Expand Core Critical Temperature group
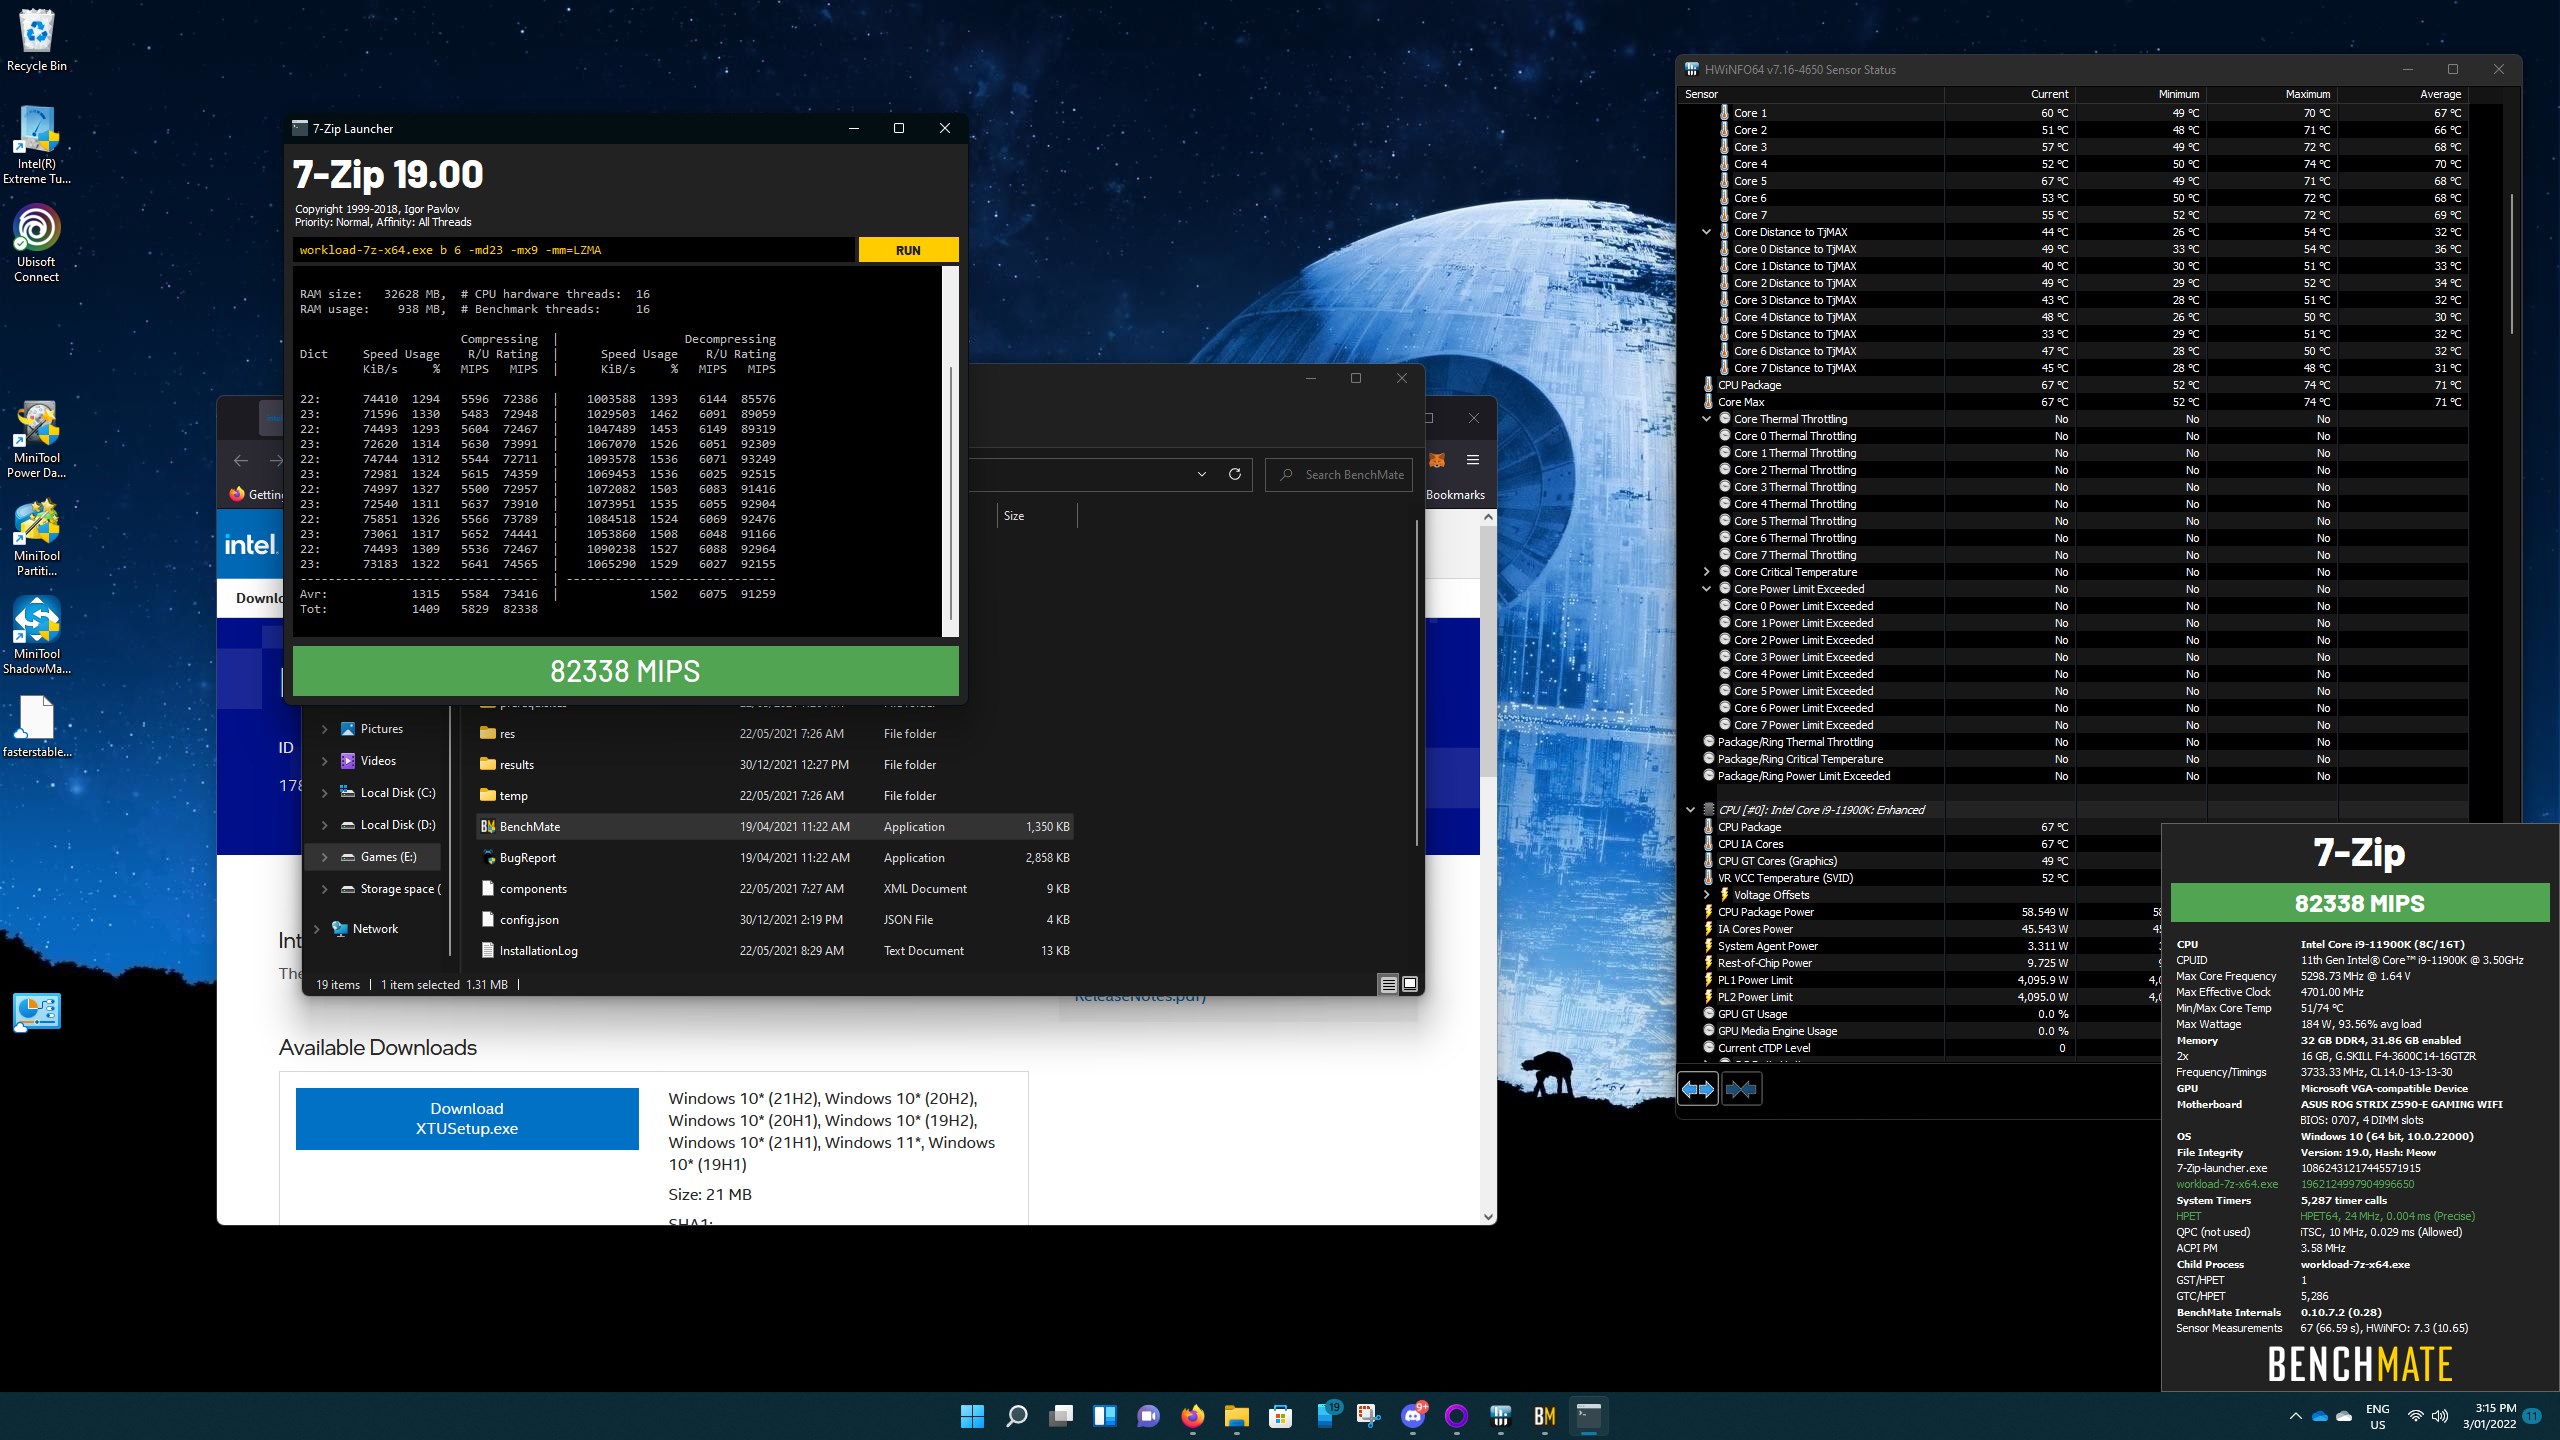This screenshot has height=1440, width=2560. click(x=1707, y=572)
